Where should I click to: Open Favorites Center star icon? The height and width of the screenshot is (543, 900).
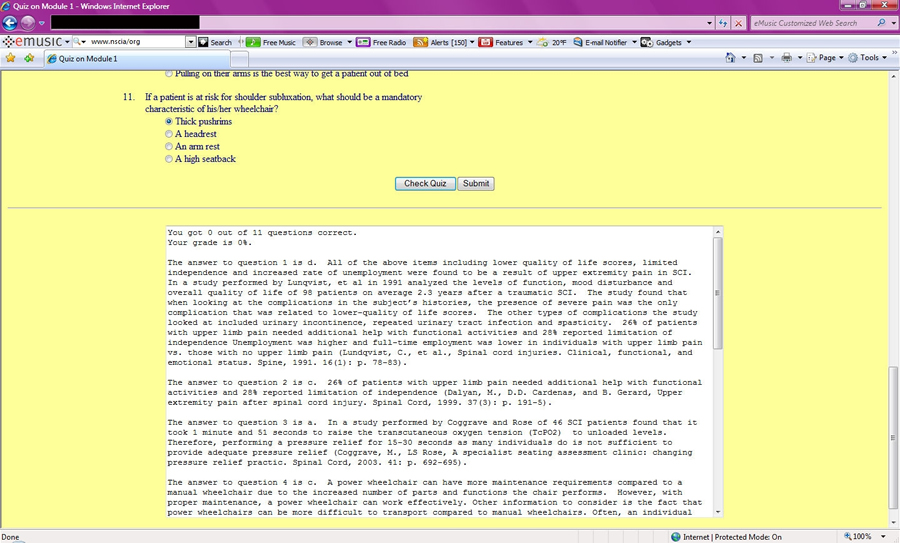(10, 58)
